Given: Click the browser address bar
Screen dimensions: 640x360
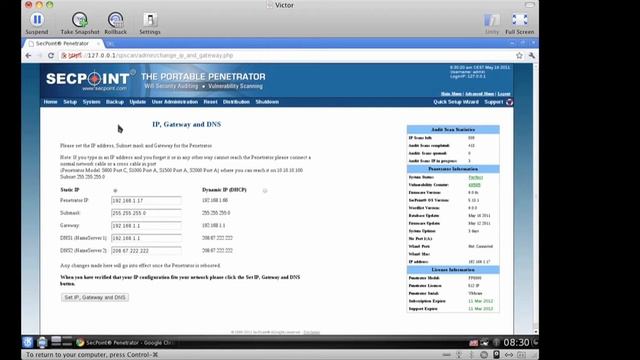Looking at the screenshot, I should click(x=286, y=56).
